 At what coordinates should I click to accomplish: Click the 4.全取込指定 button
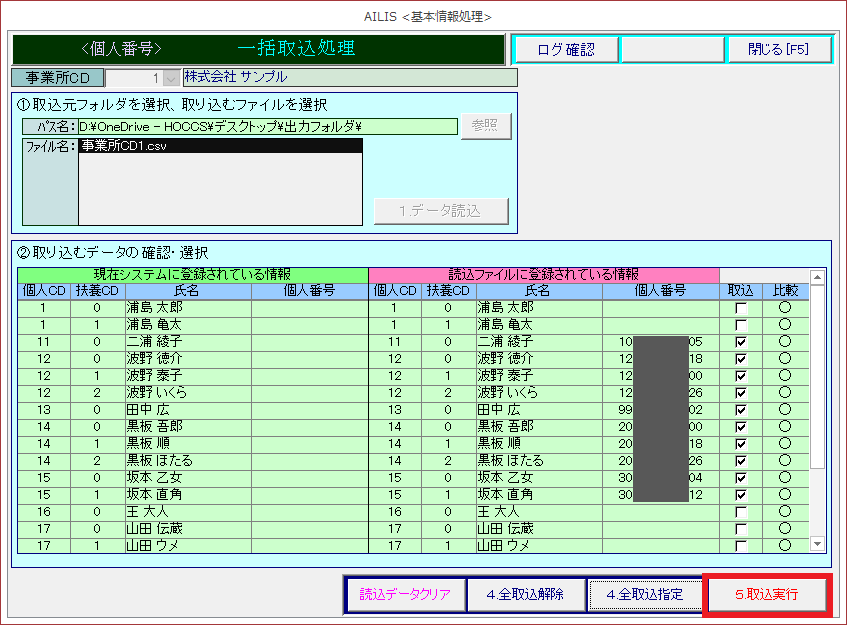click(x=644, y=594)
